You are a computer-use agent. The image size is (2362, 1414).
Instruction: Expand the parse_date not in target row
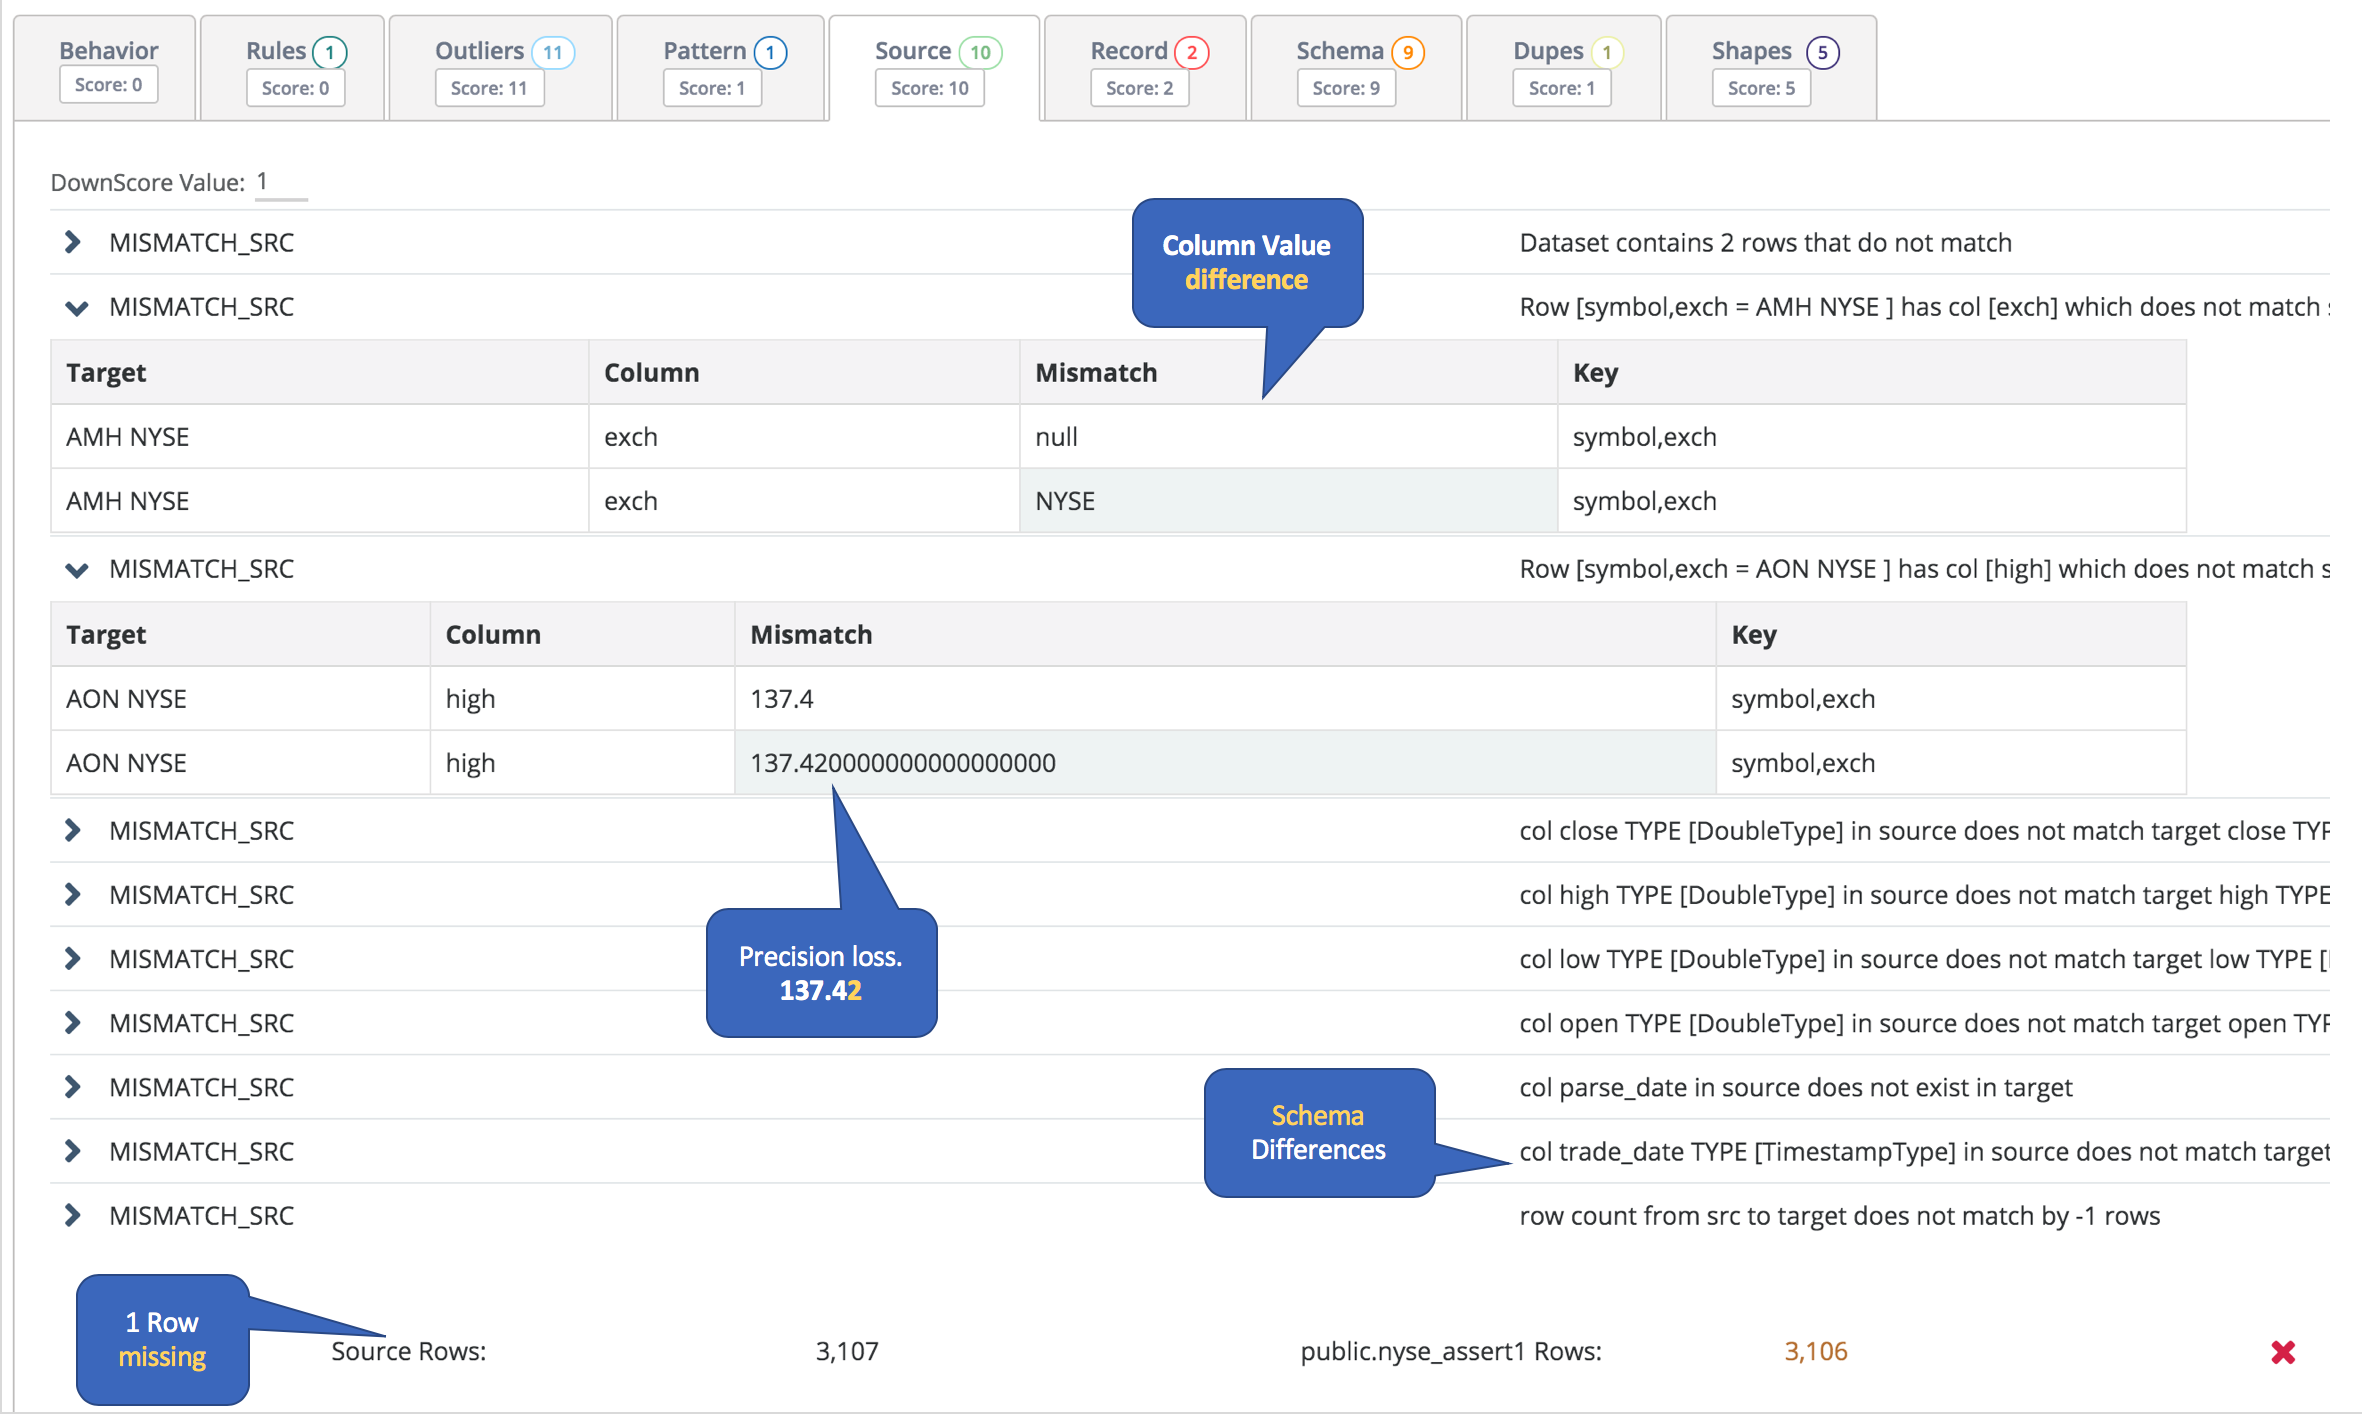[73, 1087]
